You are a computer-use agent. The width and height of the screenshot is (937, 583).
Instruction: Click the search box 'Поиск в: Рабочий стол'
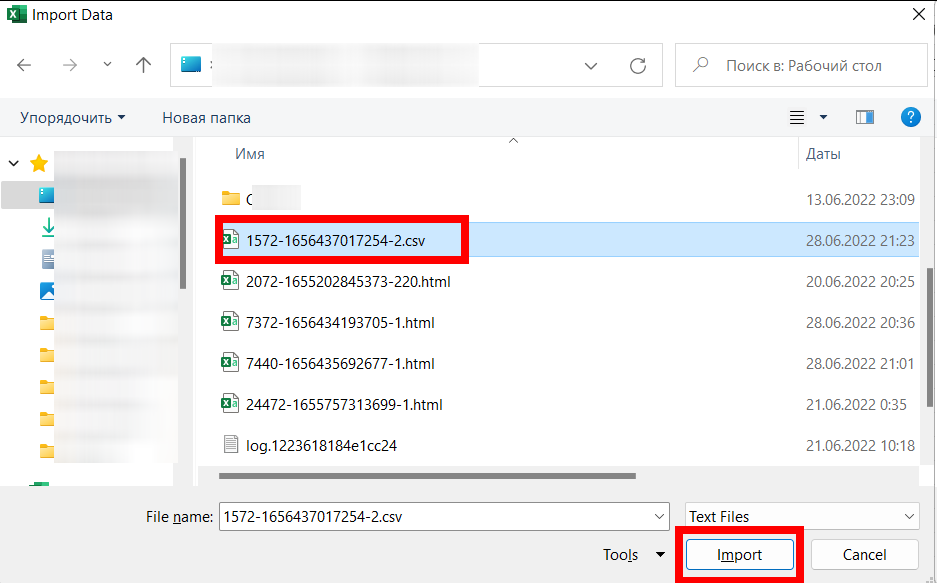pos(801,65)
